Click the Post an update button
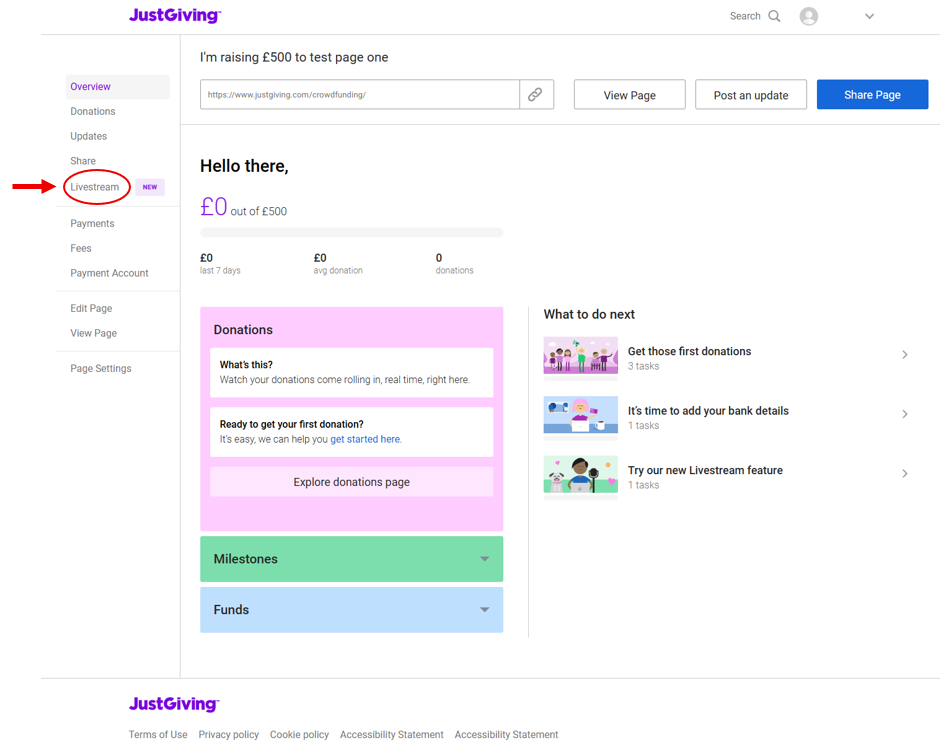Viewport: 940px width, 753px height. pyautogui.click(x=751, y=95)
